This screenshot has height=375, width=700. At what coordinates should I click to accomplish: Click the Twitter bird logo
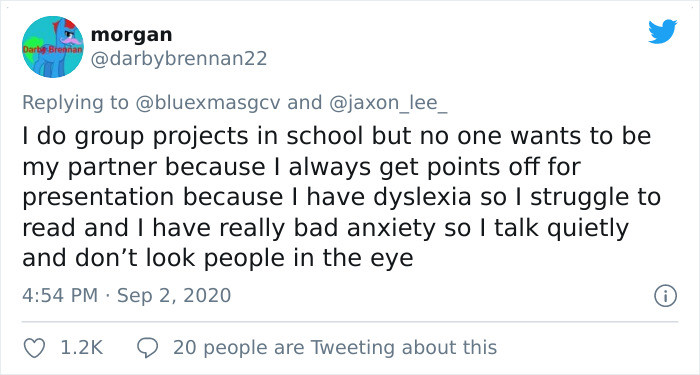point(662,32)
